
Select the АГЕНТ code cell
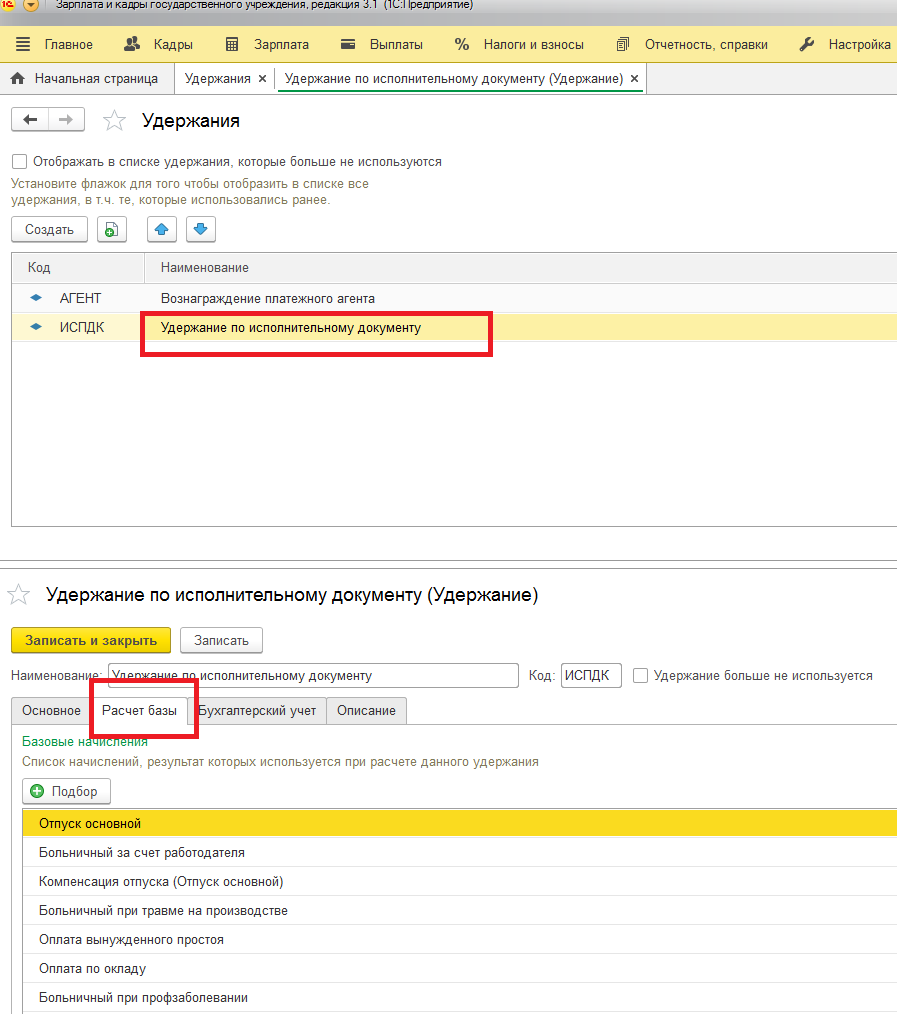coord(80,299)
